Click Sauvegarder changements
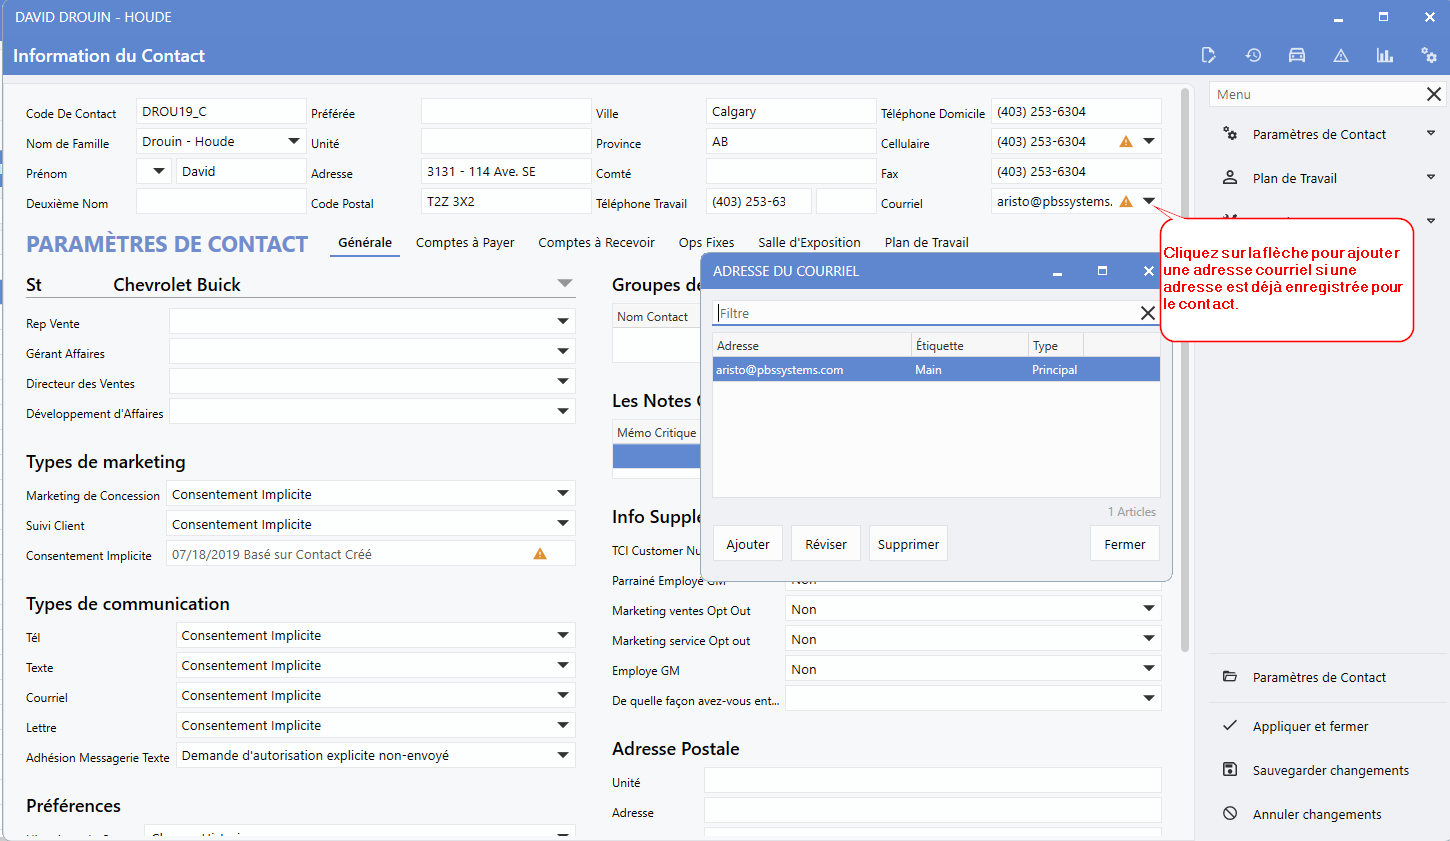This screenshot has height=841, width=1450. 1330,771
